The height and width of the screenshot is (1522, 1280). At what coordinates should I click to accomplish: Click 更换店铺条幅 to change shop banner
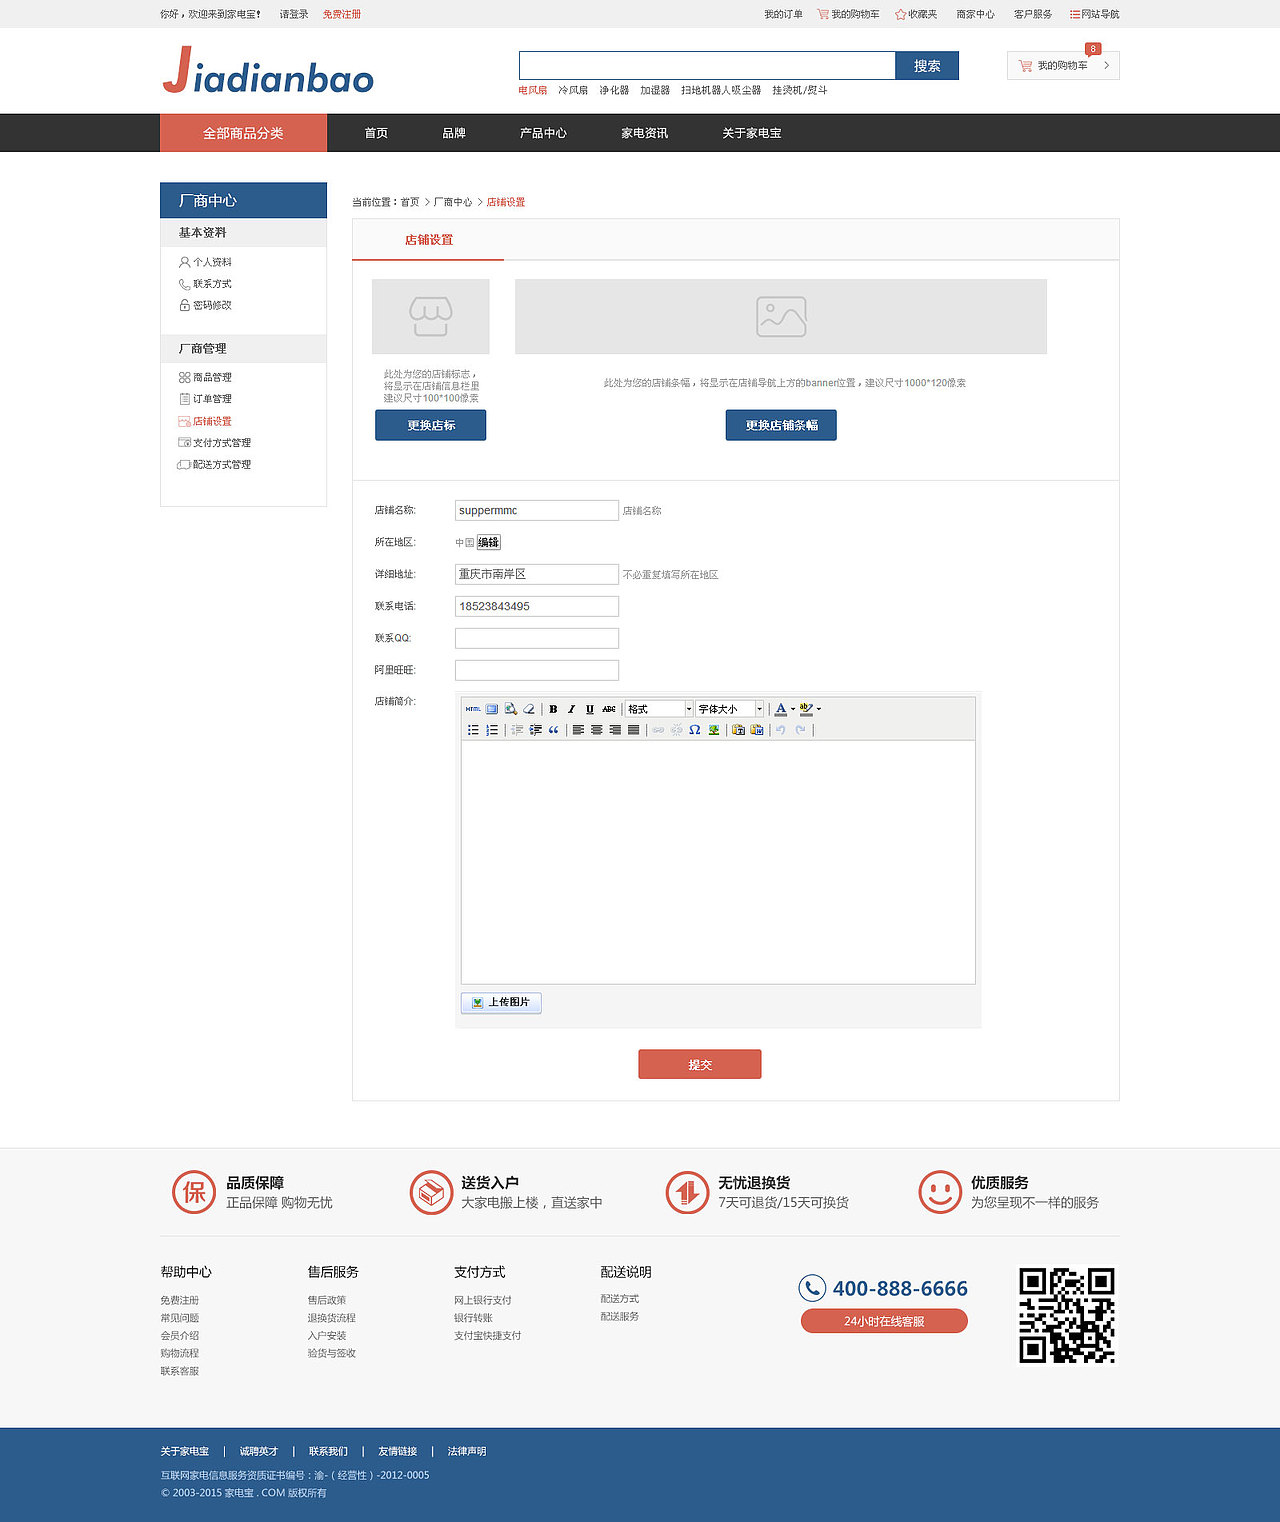(781, 425)
